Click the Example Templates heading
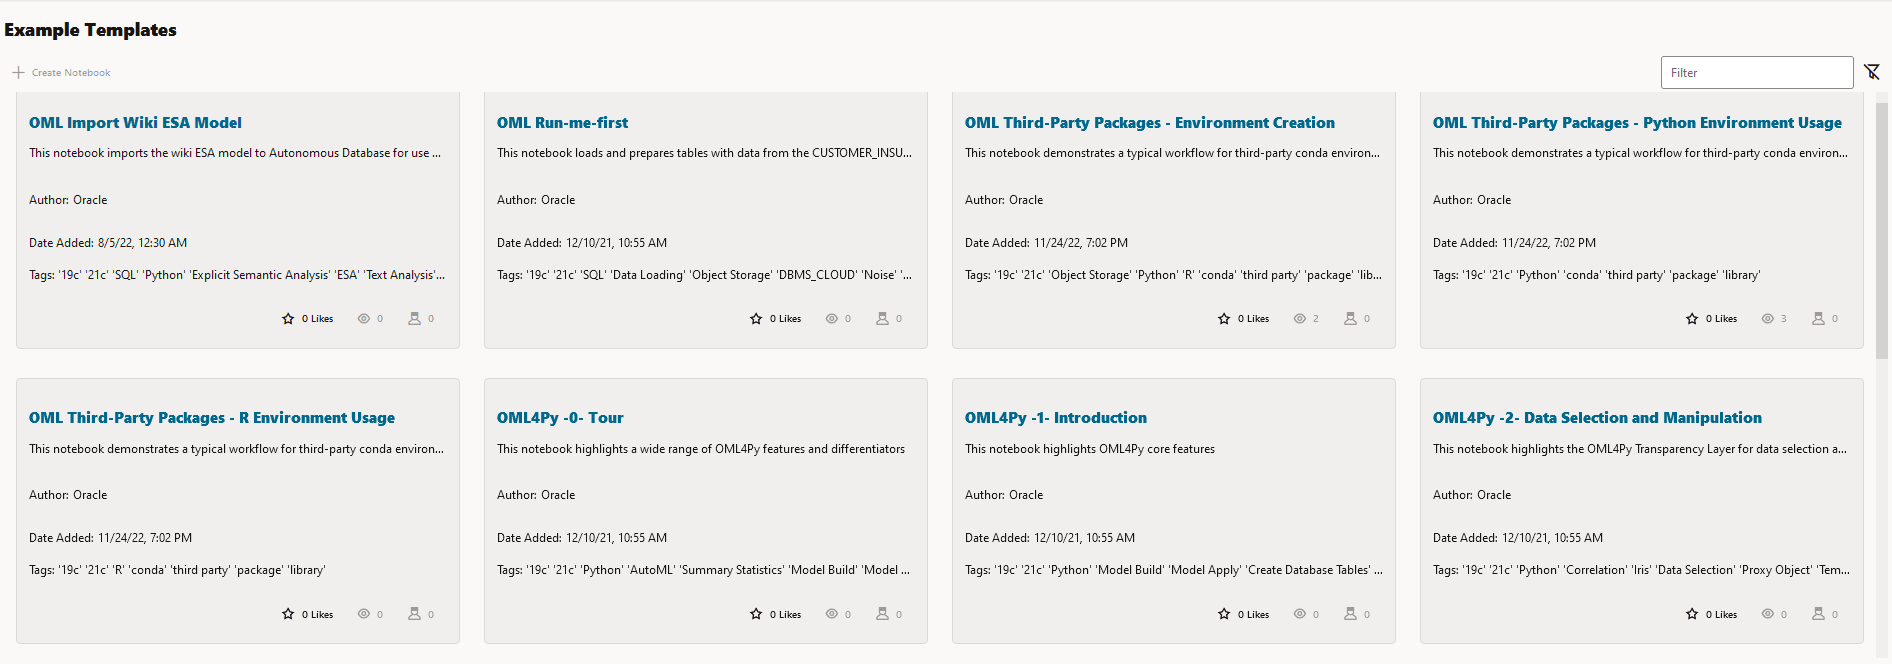1892x664 pixels. point(90,30)
